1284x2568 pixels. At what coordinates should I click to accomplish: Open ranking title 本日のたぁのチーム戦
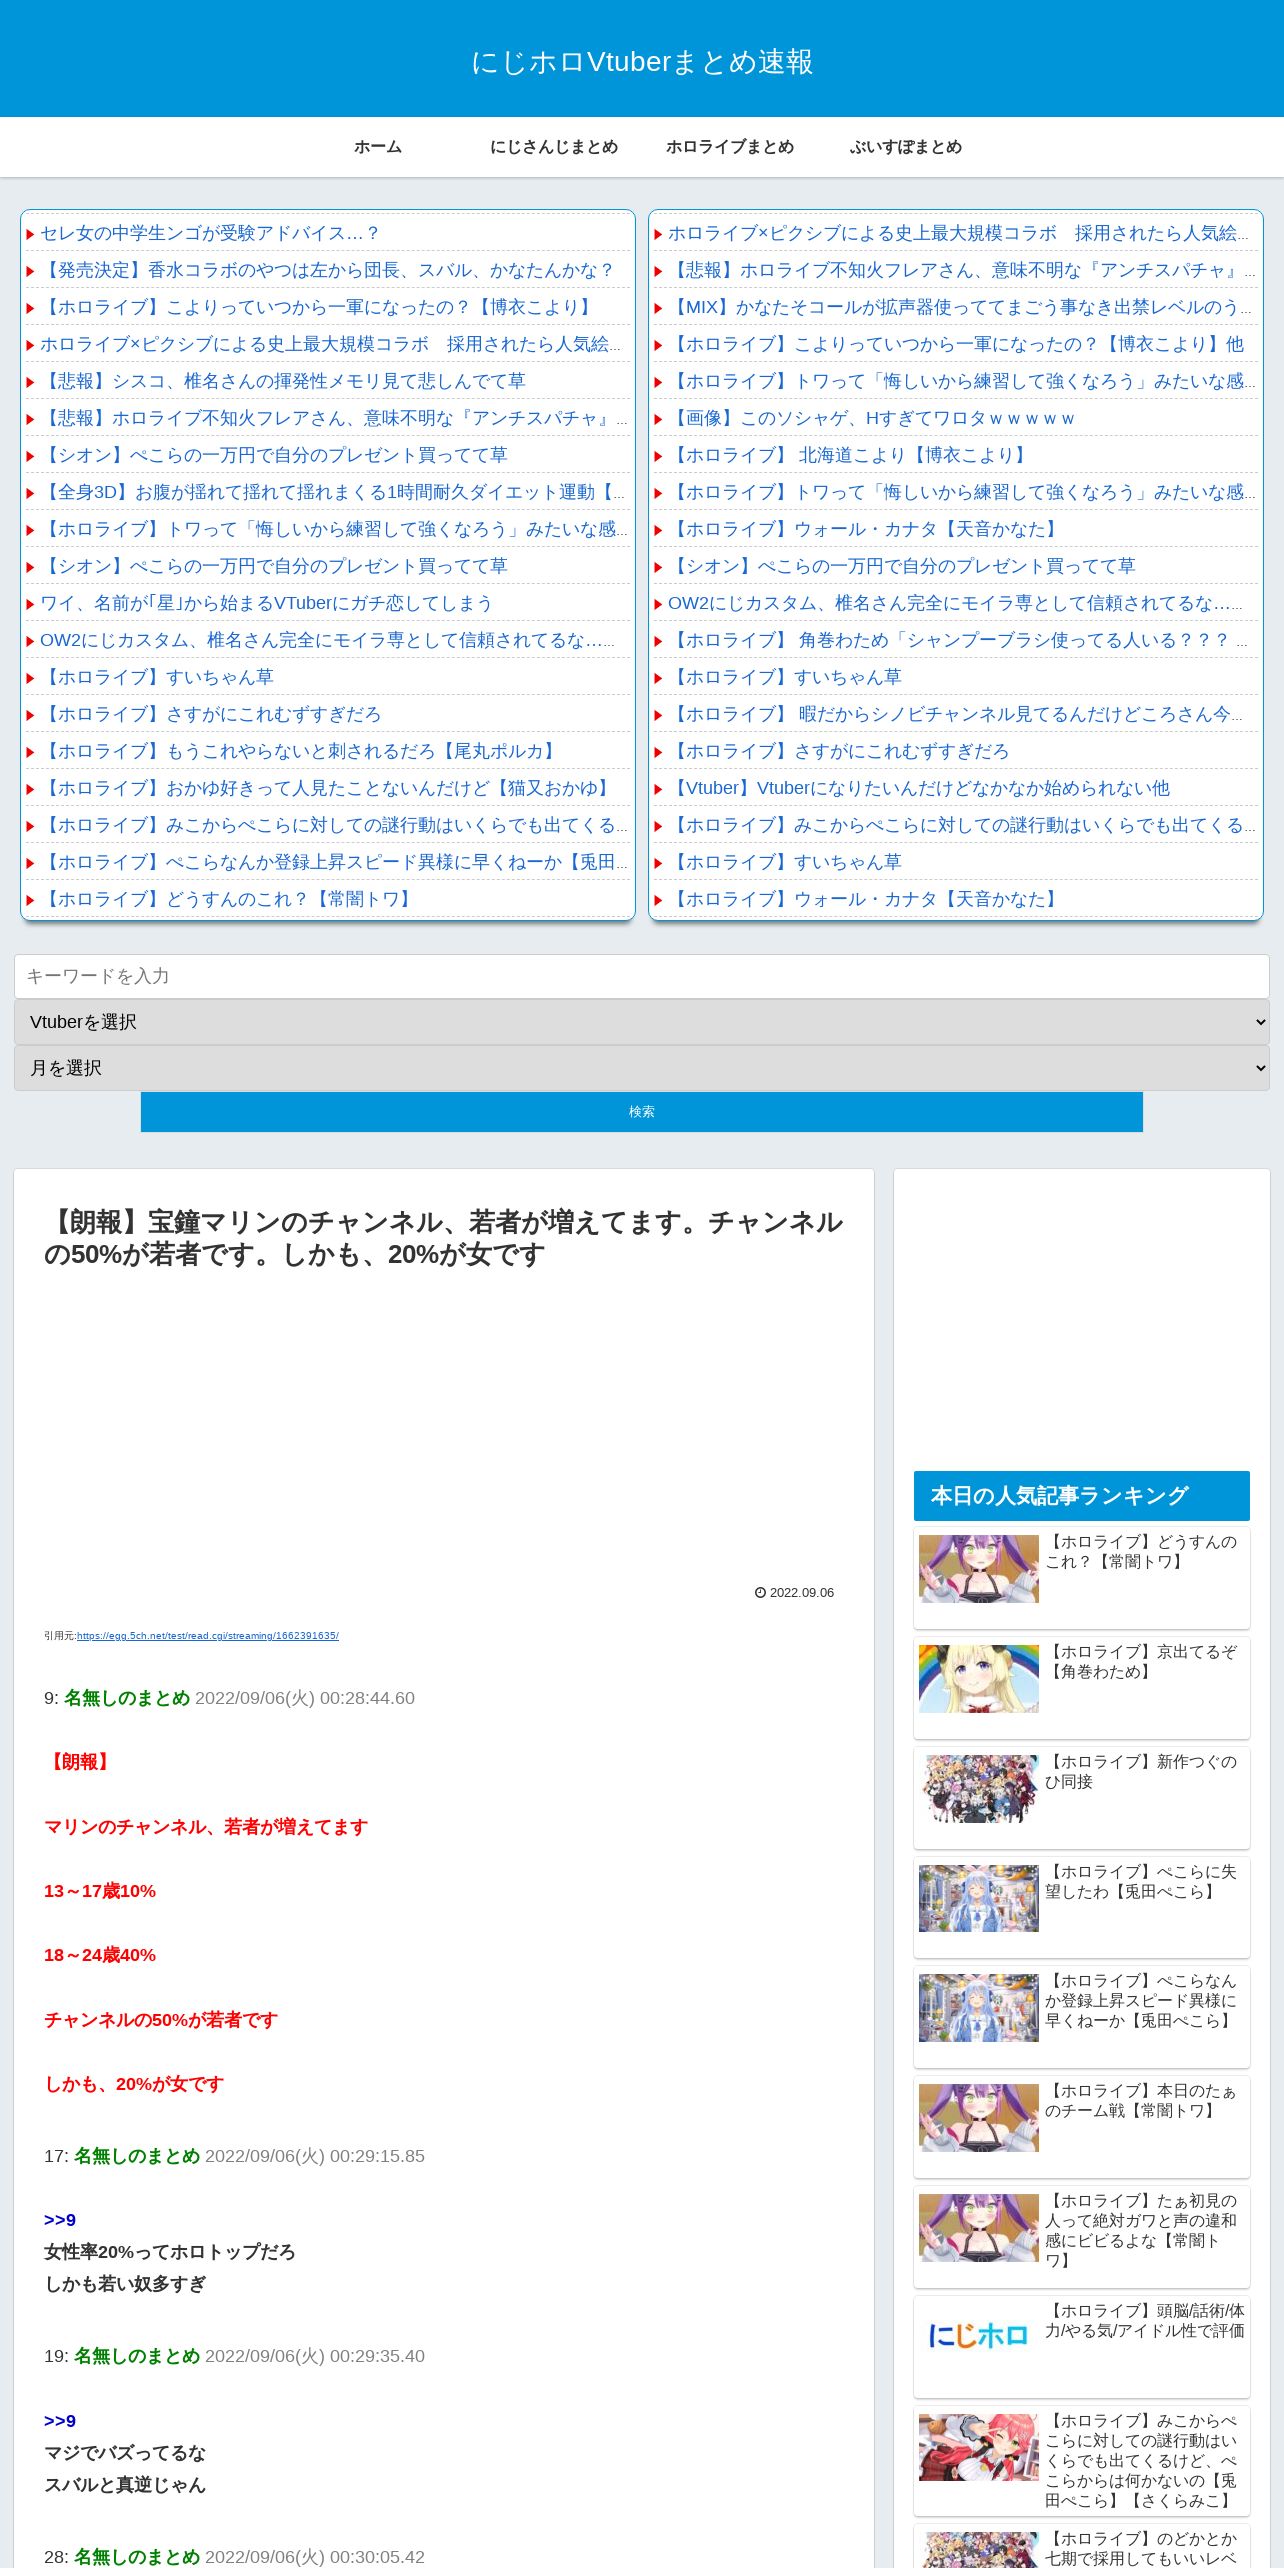pos(1141,2101)
